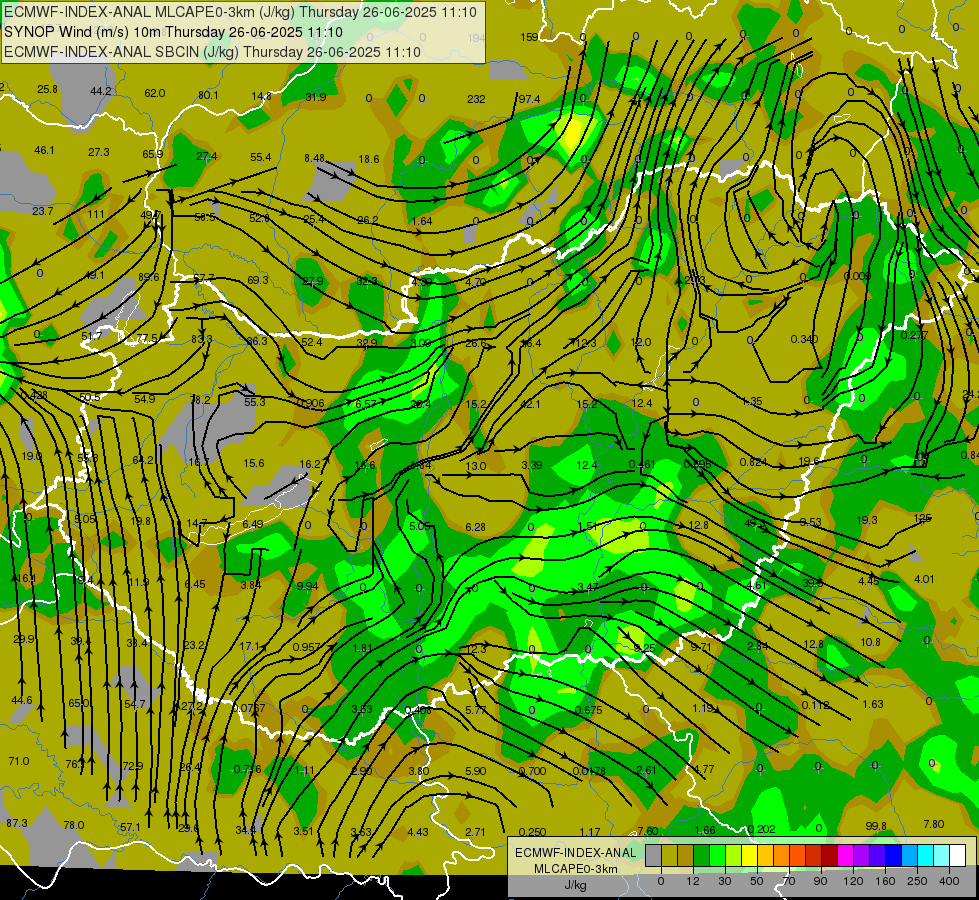The height and width of the screenshot is (900, 979).
Task: Click map value 0.202
Action: click(761, 829)
